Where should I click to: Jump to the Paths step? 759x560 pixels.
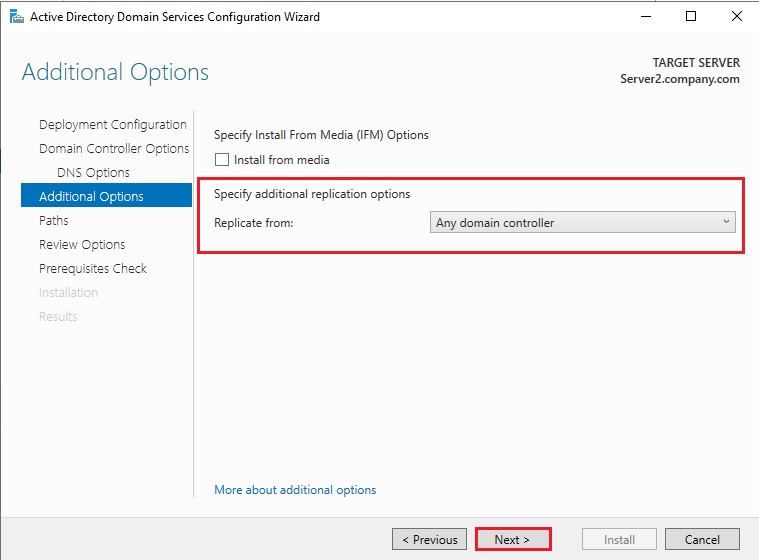tap(54, 221)
